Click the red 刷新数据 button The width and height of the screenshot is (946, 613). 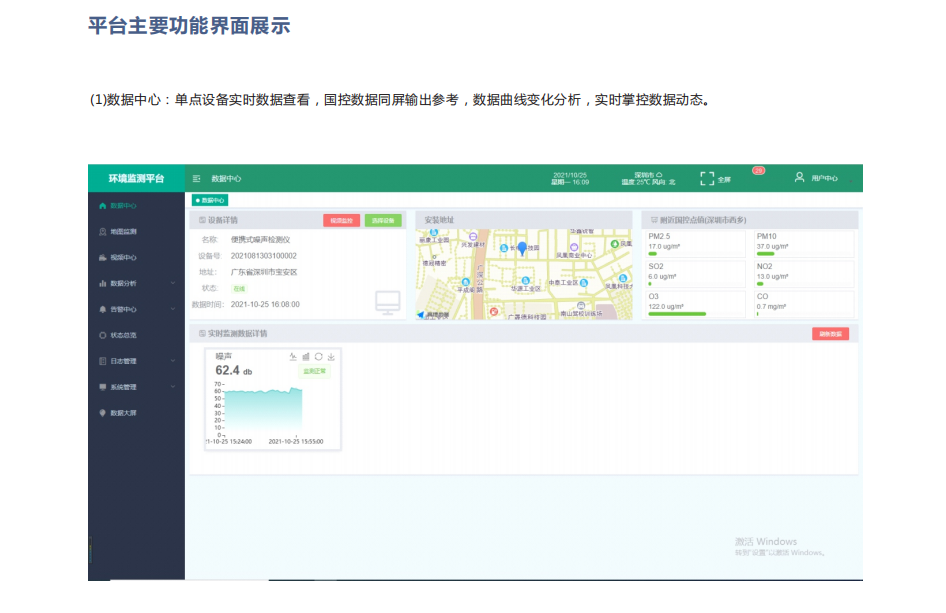(830, 334)
